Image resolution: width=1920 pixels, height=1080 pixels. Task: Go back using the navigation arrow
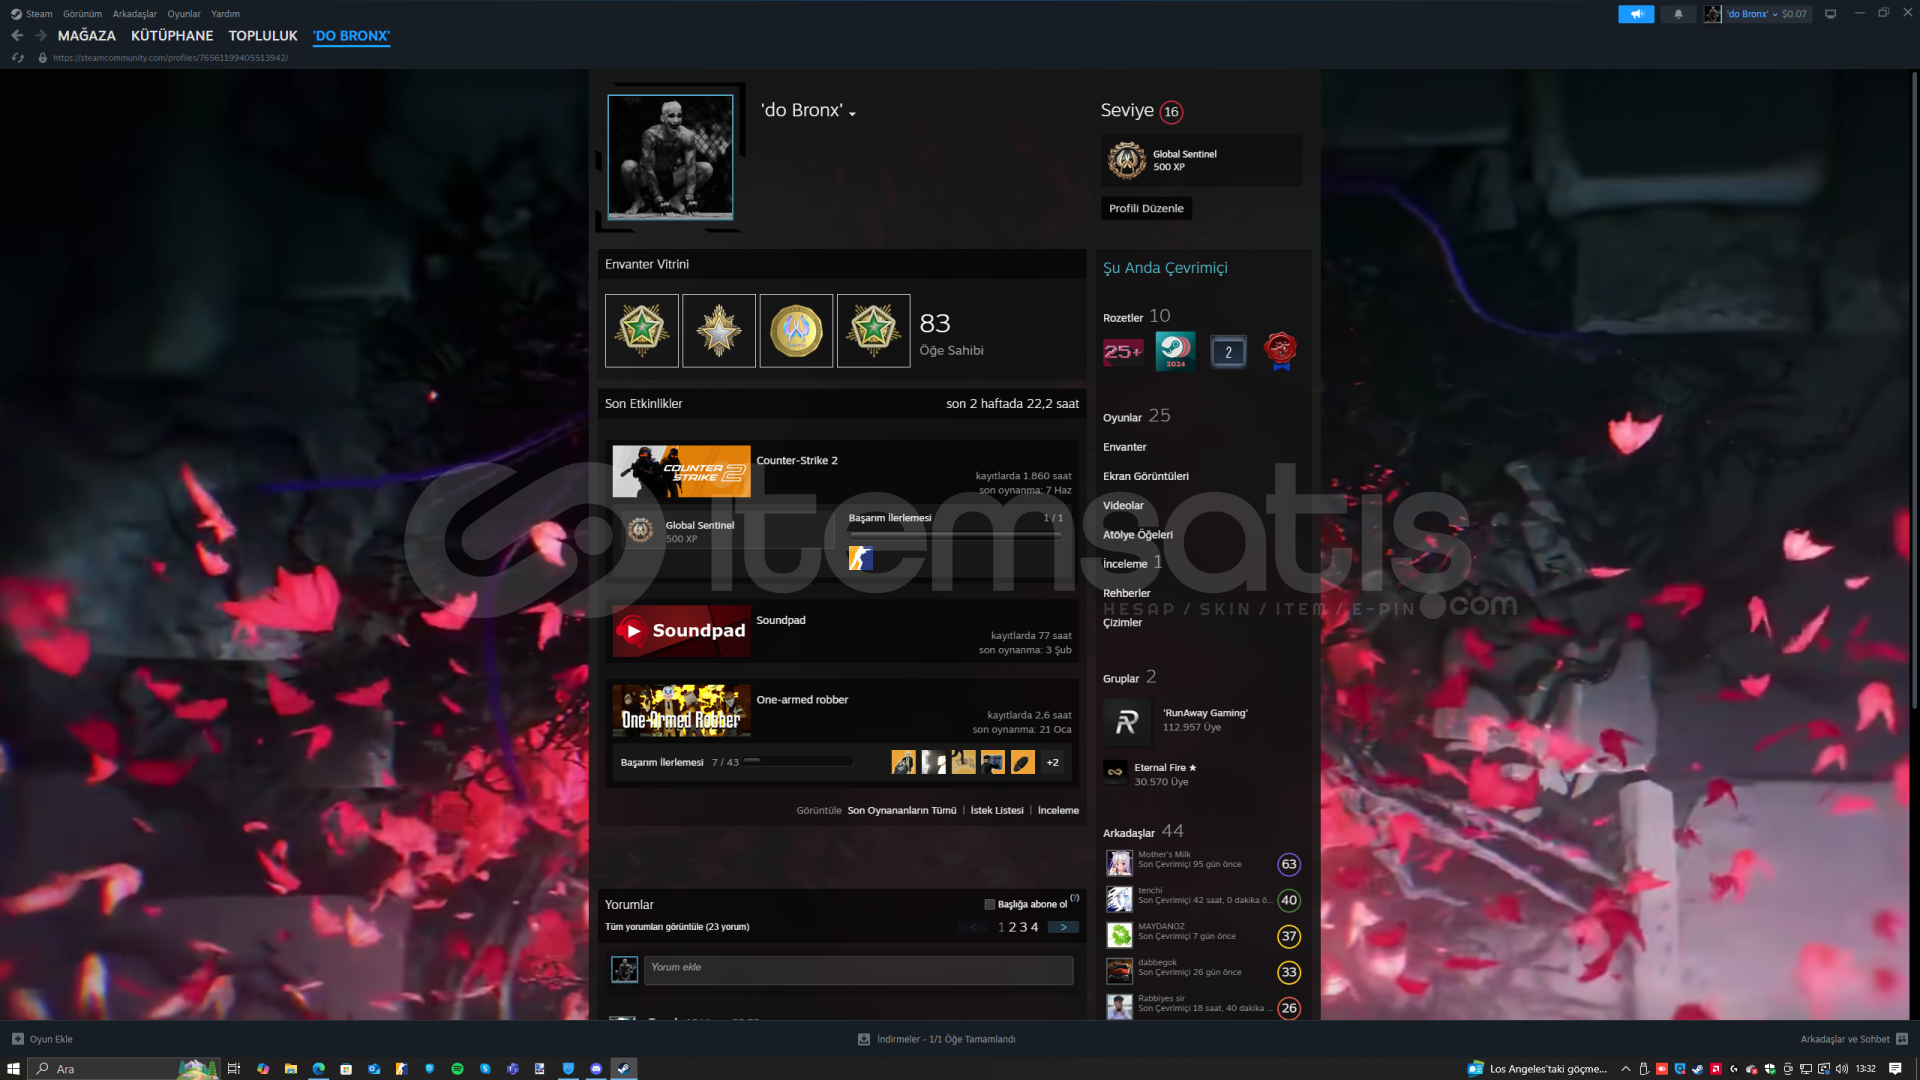[17, 35]
